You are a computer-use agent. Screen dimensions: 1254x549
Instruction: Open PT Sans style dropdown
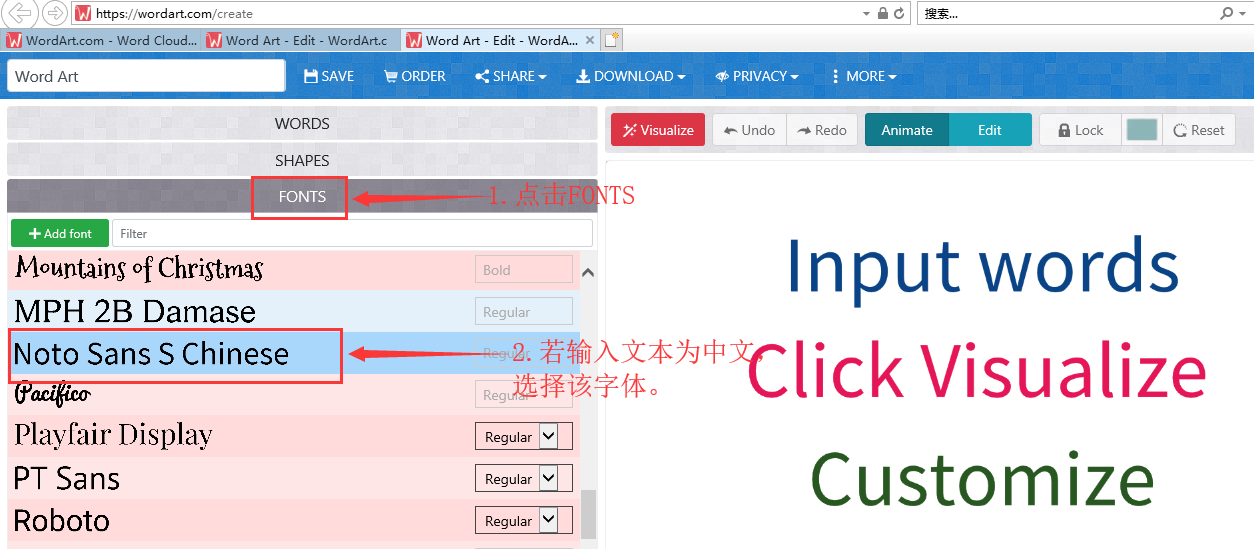[524, 479]
